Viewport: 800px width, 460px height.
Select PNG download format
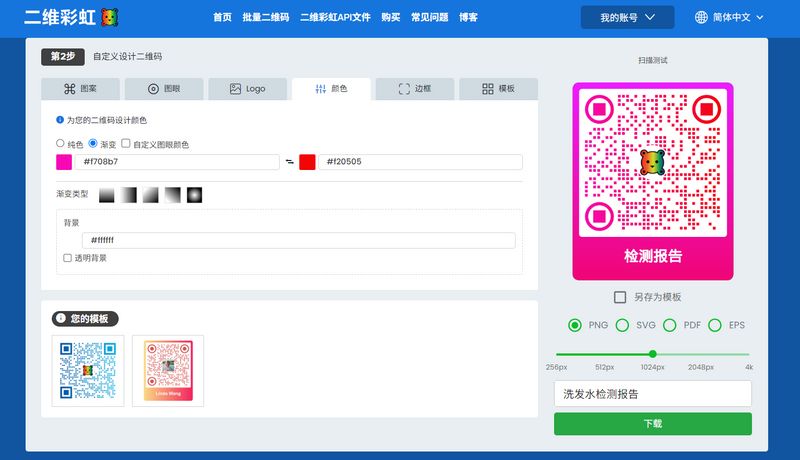[x=574, y=325]
